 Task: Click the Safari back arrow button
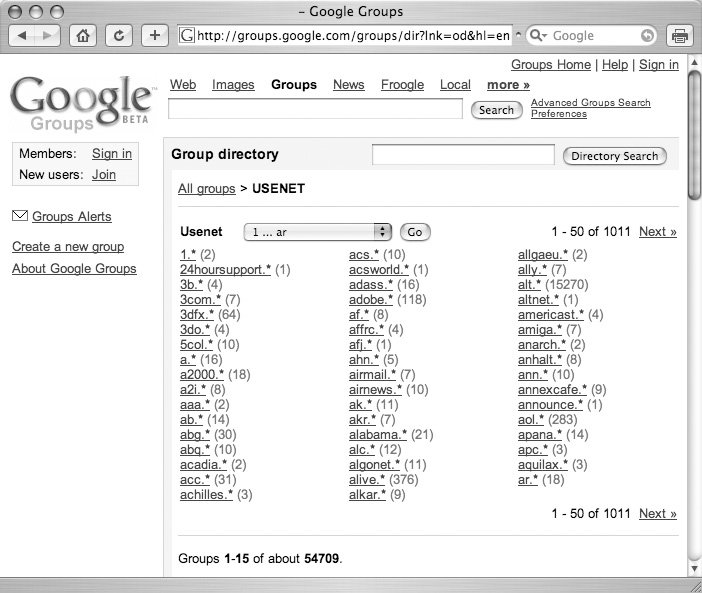pos(23,36)
